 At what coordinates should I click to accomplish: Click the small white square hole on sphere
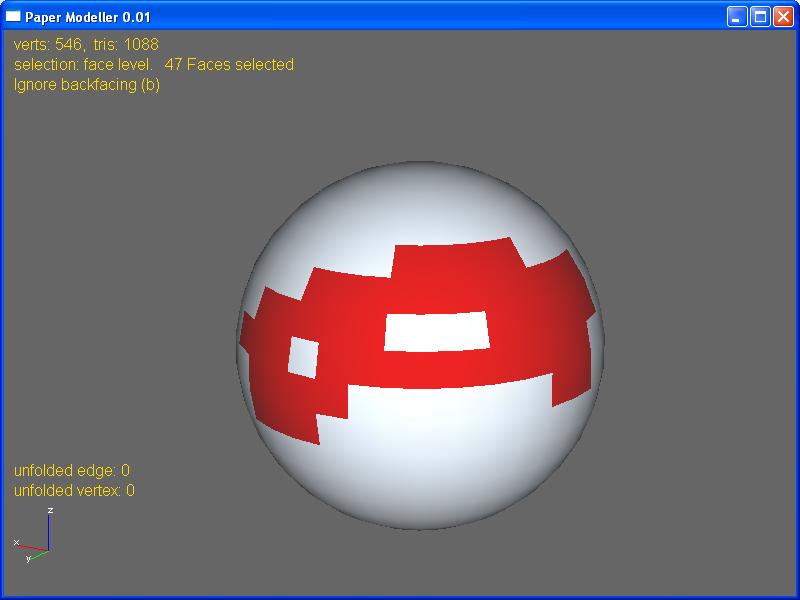tap(303, 357)
